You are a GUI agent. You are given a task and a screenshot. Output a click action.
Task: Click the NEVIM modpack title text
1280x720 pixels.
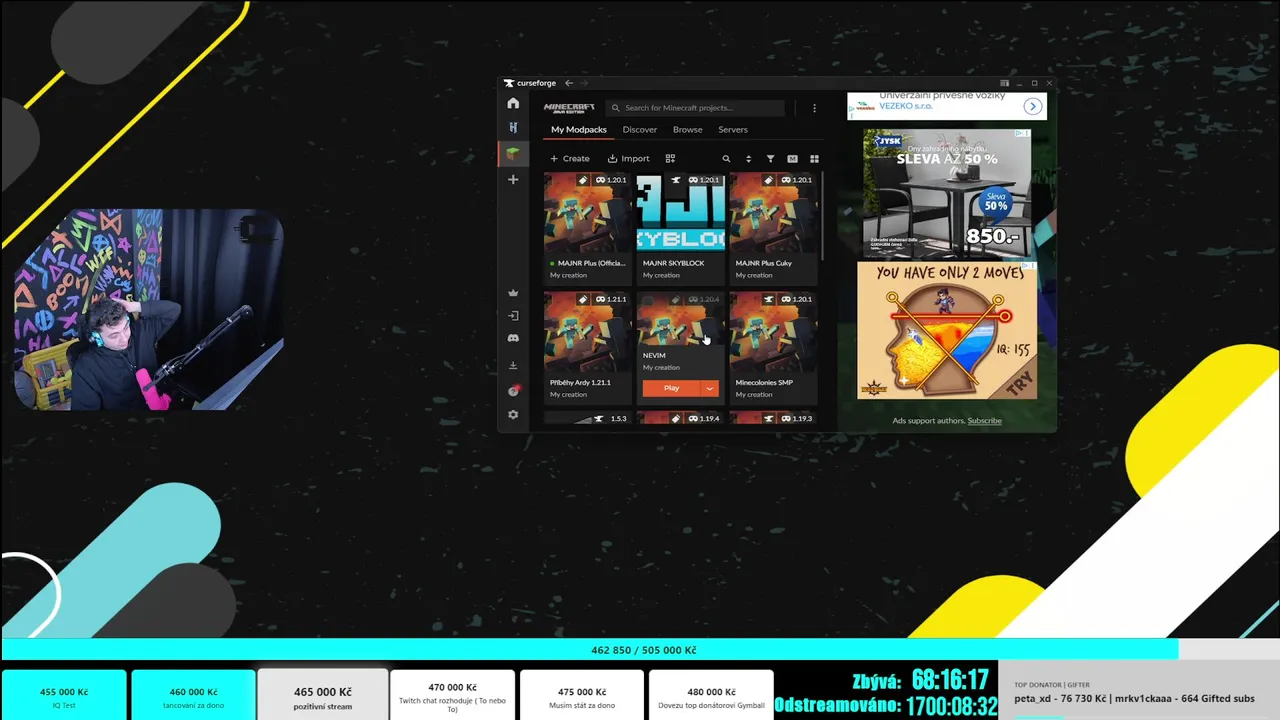tap(654, 355)
